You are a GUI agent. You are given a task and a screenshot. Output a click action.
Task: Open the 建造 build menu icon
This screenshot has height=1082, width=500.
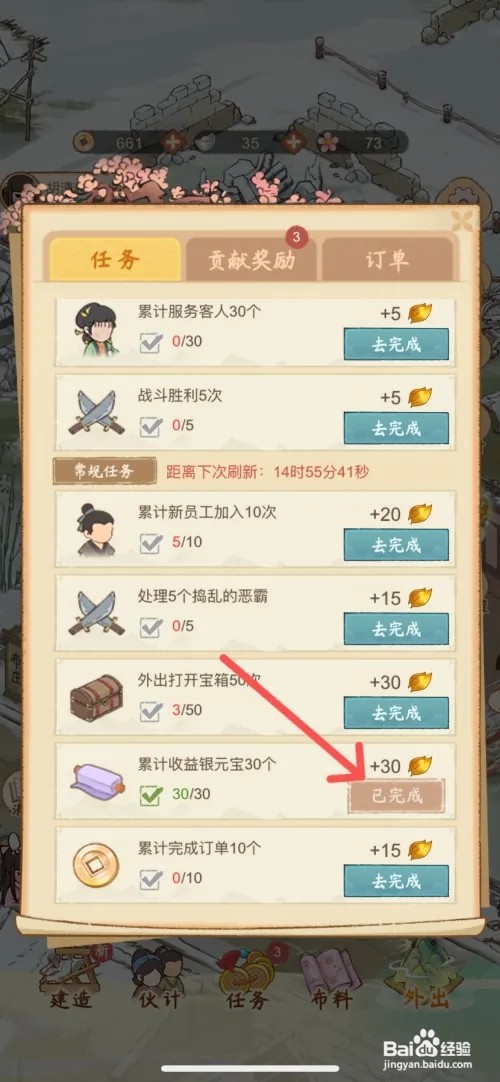point(71,978)
